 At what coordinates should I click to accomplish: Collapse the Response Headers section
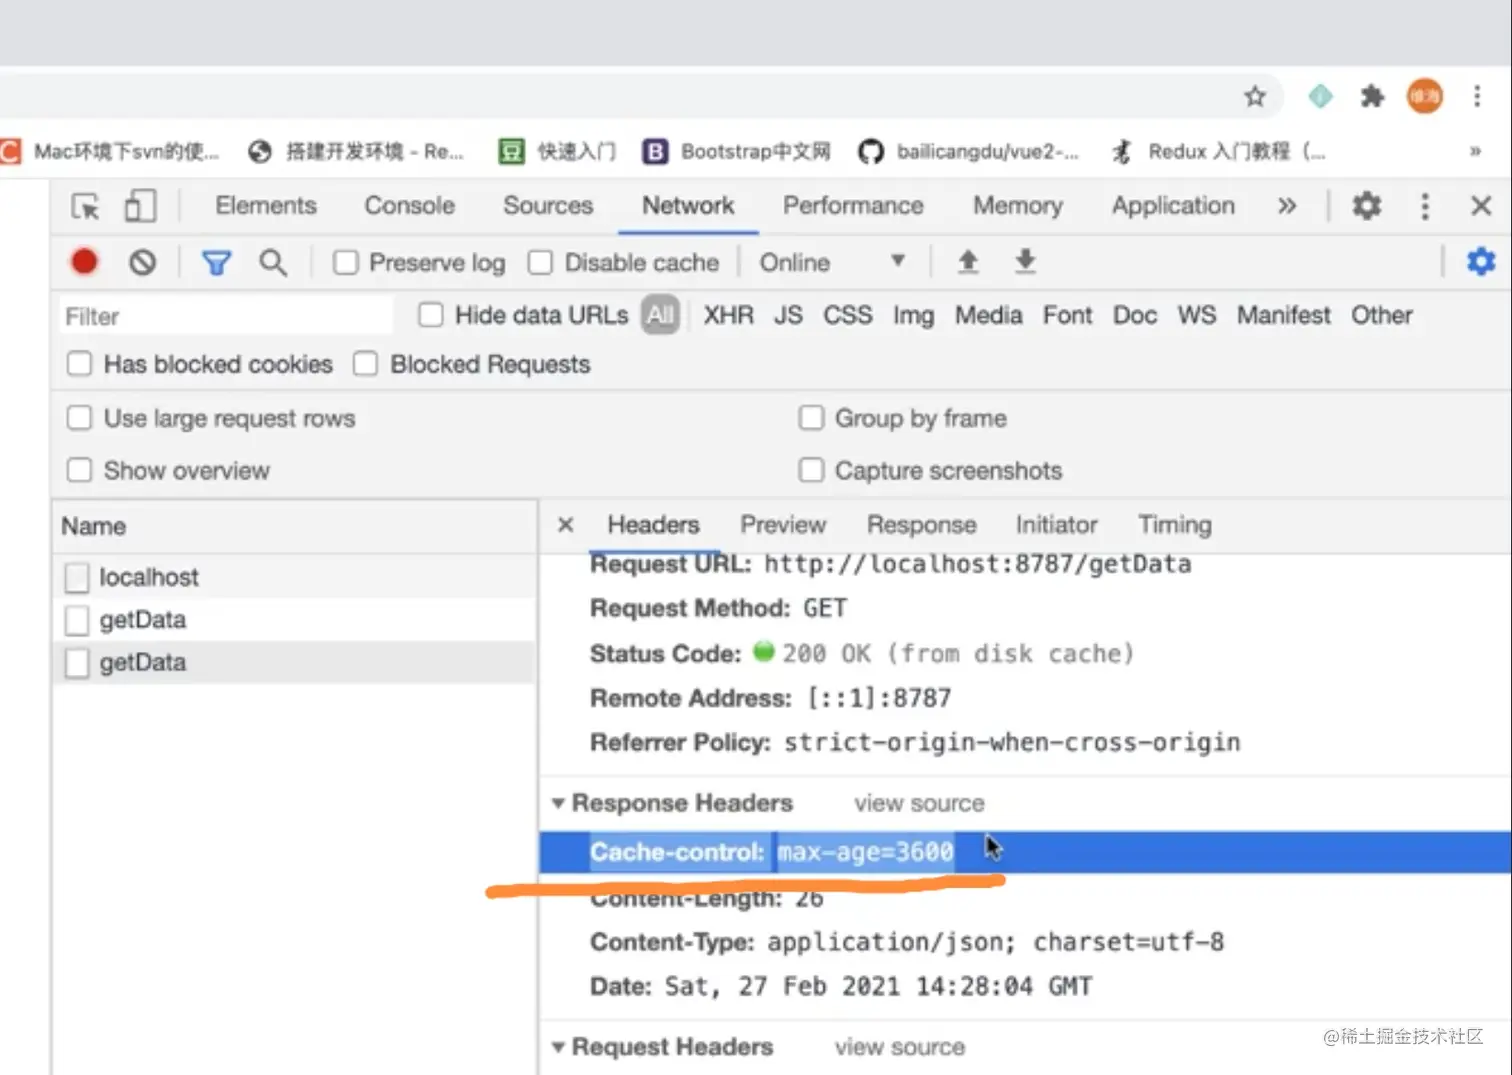[558, 803]
